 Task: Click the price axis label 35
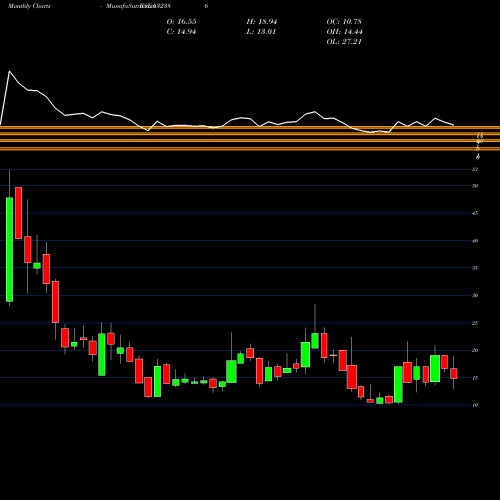[475, 268]
